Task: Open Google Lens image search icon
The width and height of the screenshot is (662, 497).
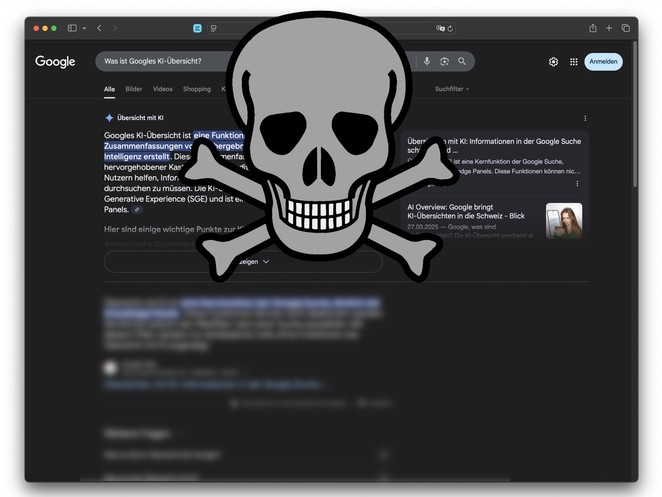Action: click(x=444, y=62)
